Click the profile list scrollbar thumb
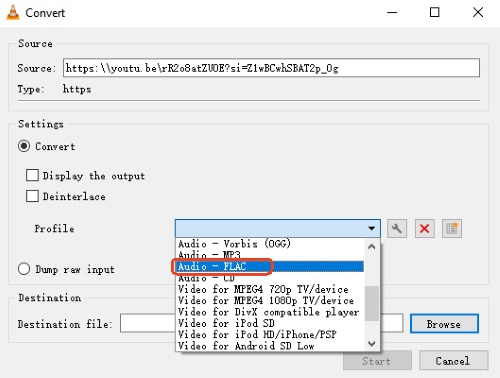The image size is (500, 378). [x=372, y=303]
